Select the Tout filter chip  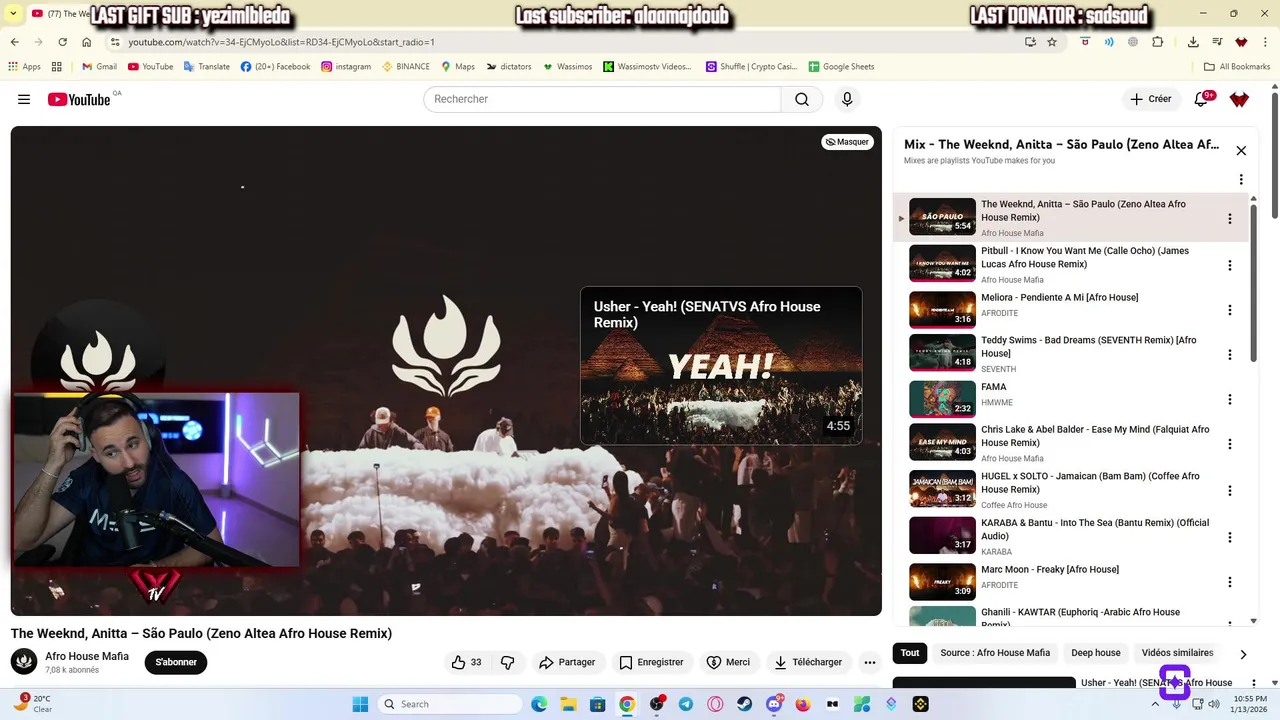click(x=910, y=653)
